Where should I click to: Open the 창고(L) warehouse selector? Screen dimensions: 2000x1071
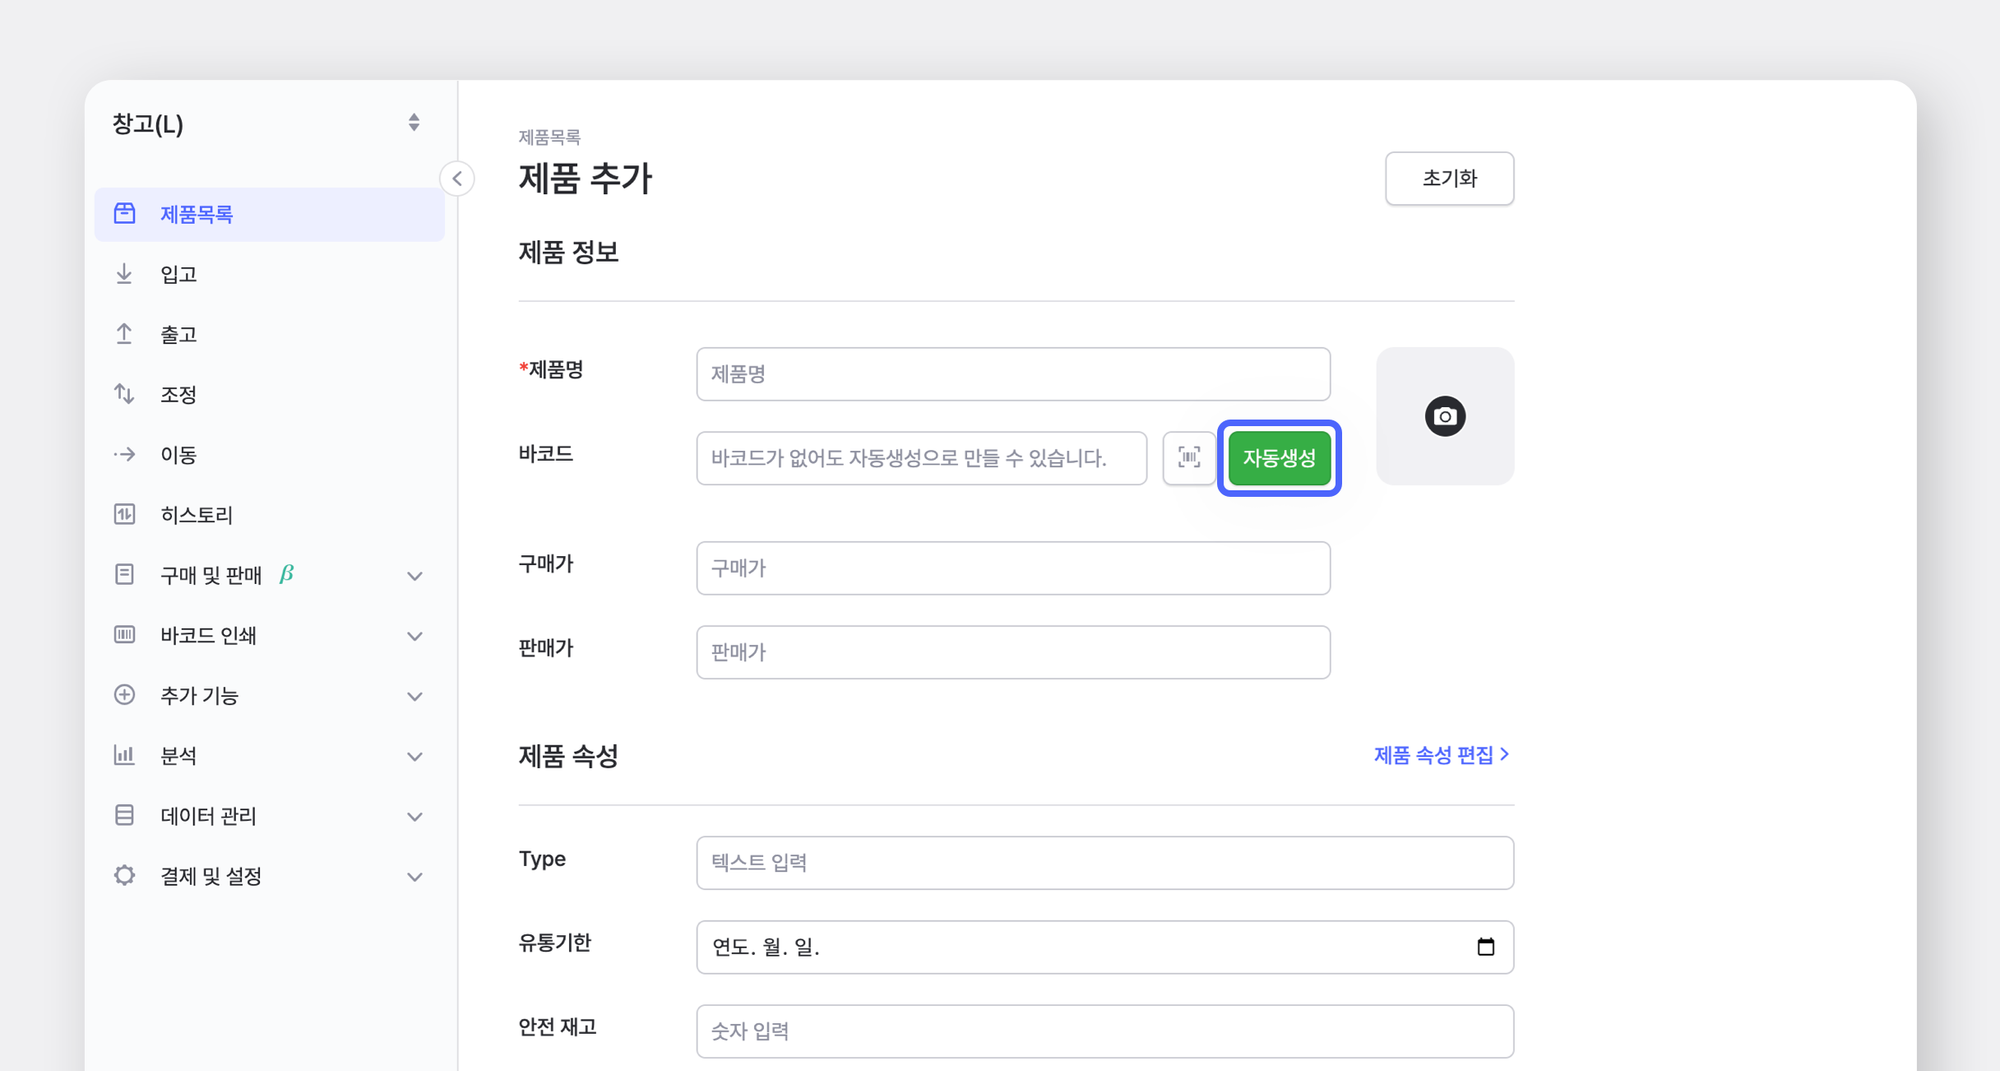[265, 122]
